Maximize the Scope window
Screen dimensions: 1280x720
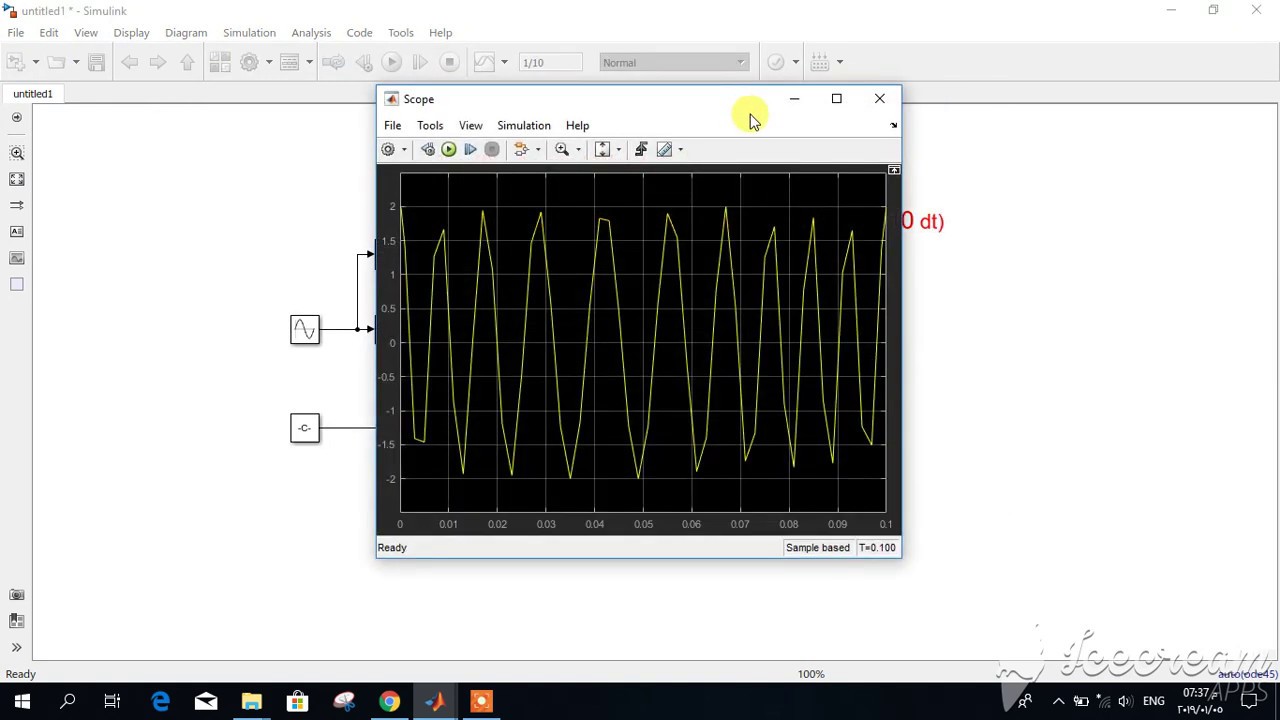tap(837, 98)
